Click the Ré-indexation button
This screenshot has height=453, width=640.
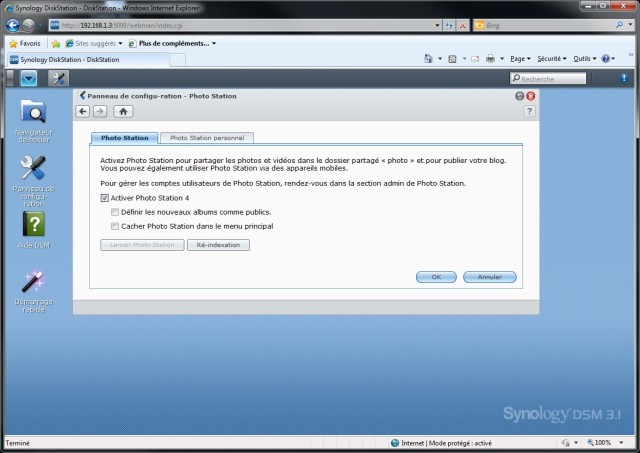218,245
